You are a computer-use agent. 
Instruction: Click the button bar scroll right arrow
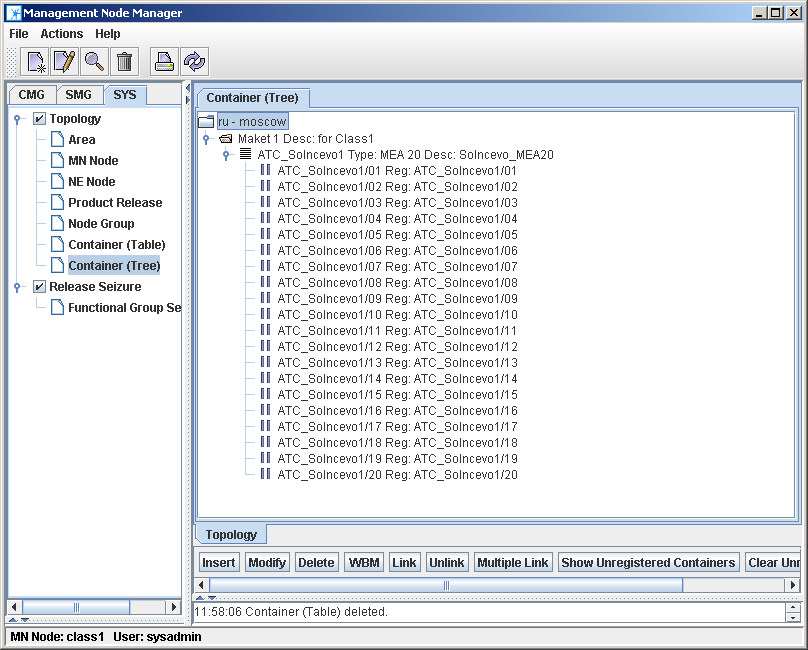[793, 585]
